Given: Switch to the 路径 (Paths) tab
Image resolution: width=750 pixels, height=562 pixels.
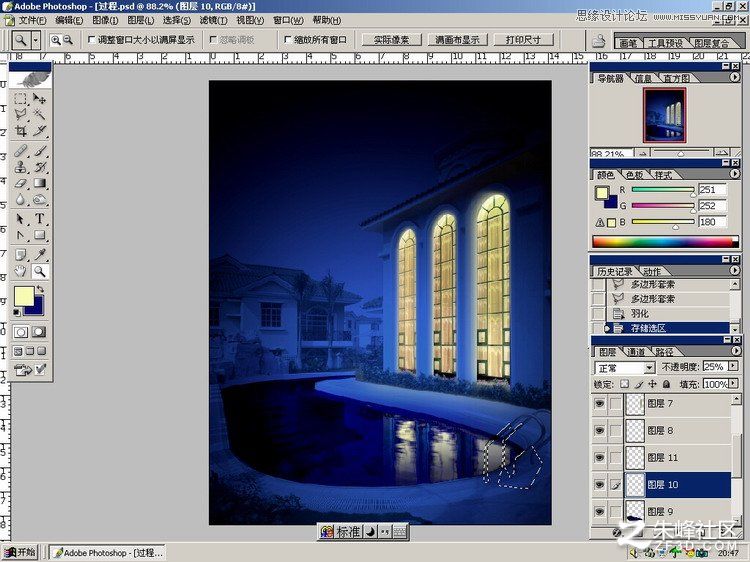Looking at the screenshot, I should pyautogui.click(x=664, y=352).
